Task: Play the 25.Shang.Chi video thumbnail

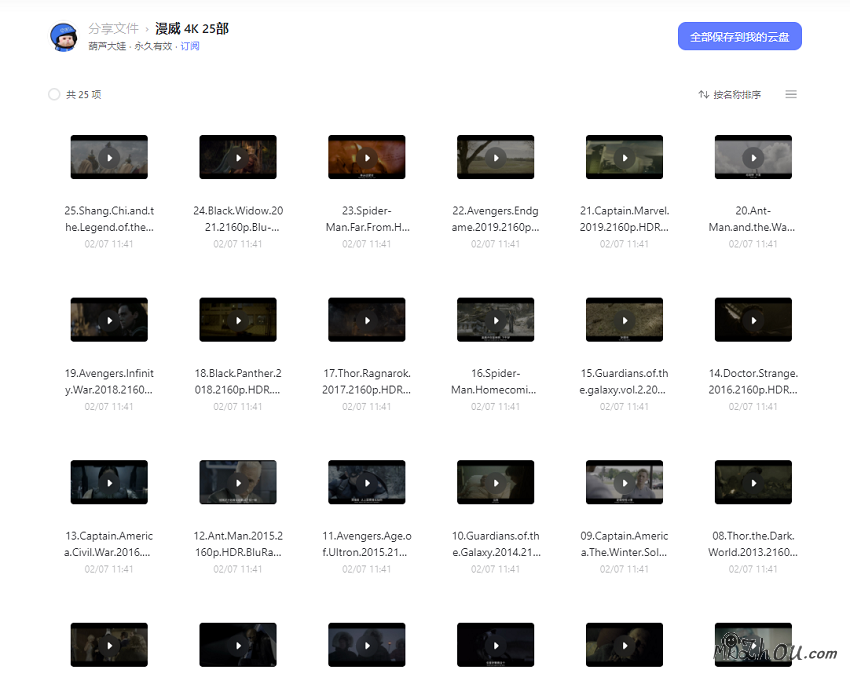Action: tap(109, 157)
